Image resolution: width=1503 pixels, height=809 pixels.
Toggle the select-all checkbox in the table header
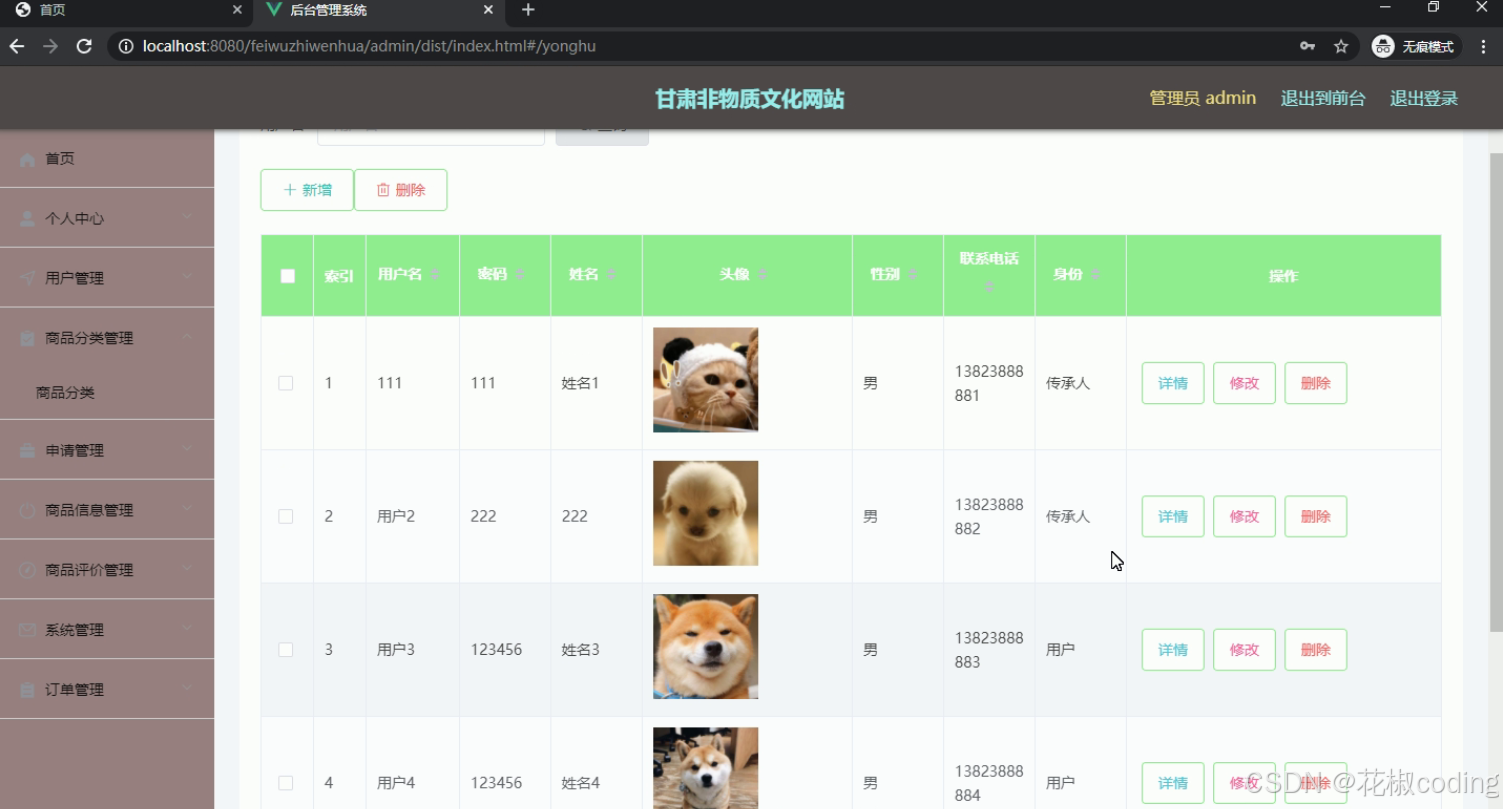286,275
